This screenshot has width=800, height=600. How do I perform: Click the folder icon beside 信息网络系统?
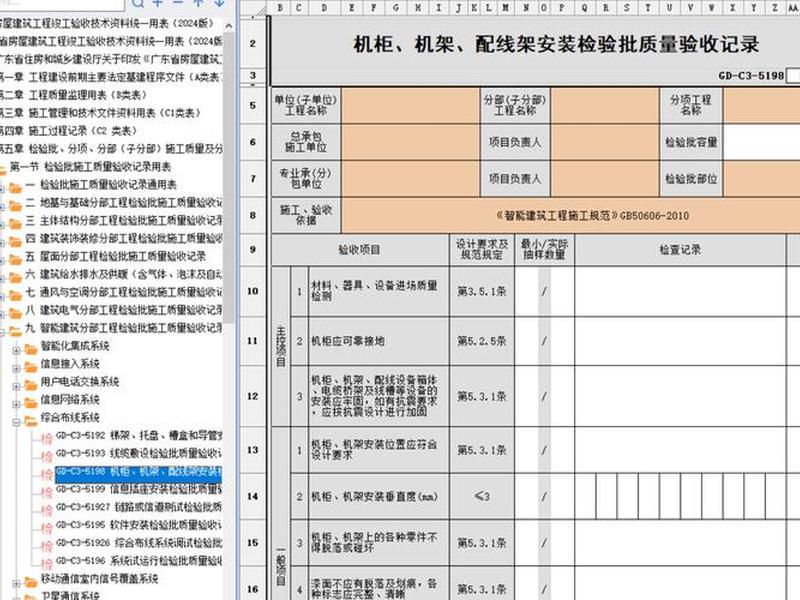(x=31, y=403)
